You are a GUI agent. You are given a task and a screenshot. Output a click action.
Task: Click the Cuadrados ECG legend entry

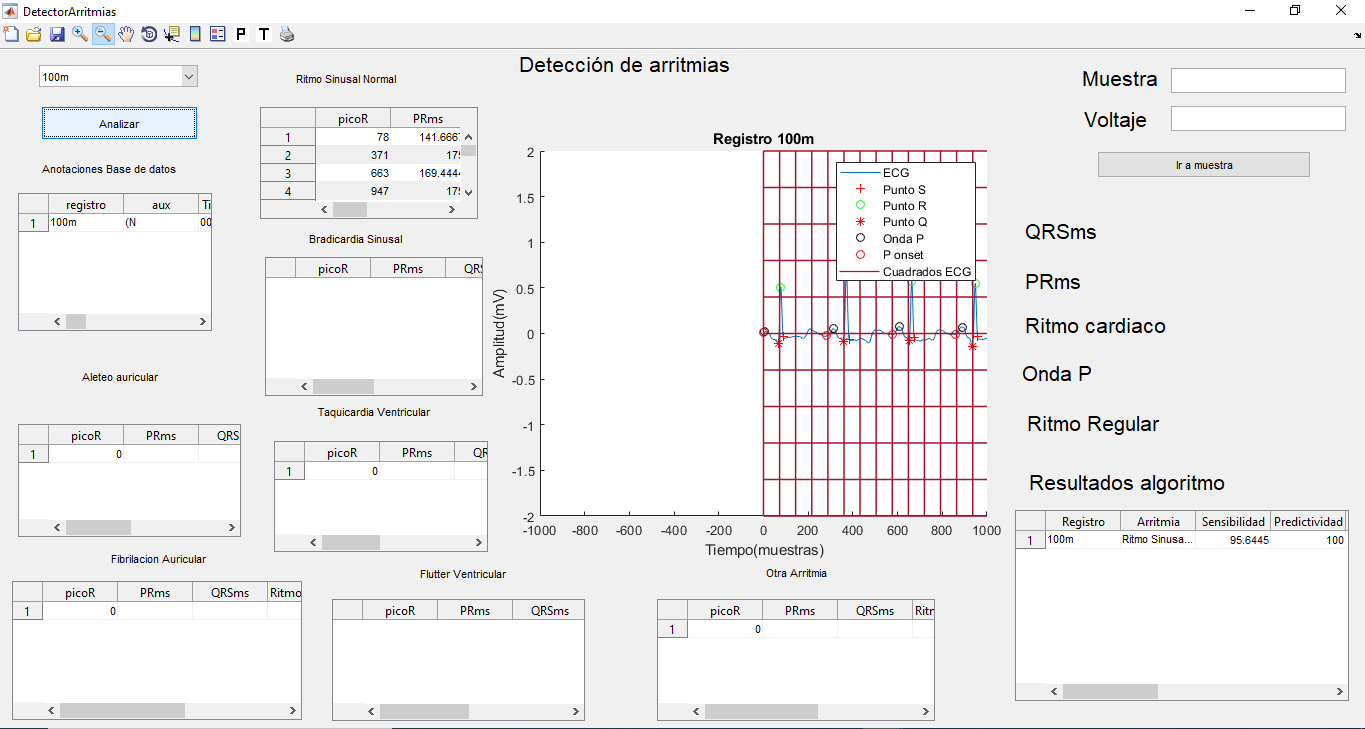(927, 272)
